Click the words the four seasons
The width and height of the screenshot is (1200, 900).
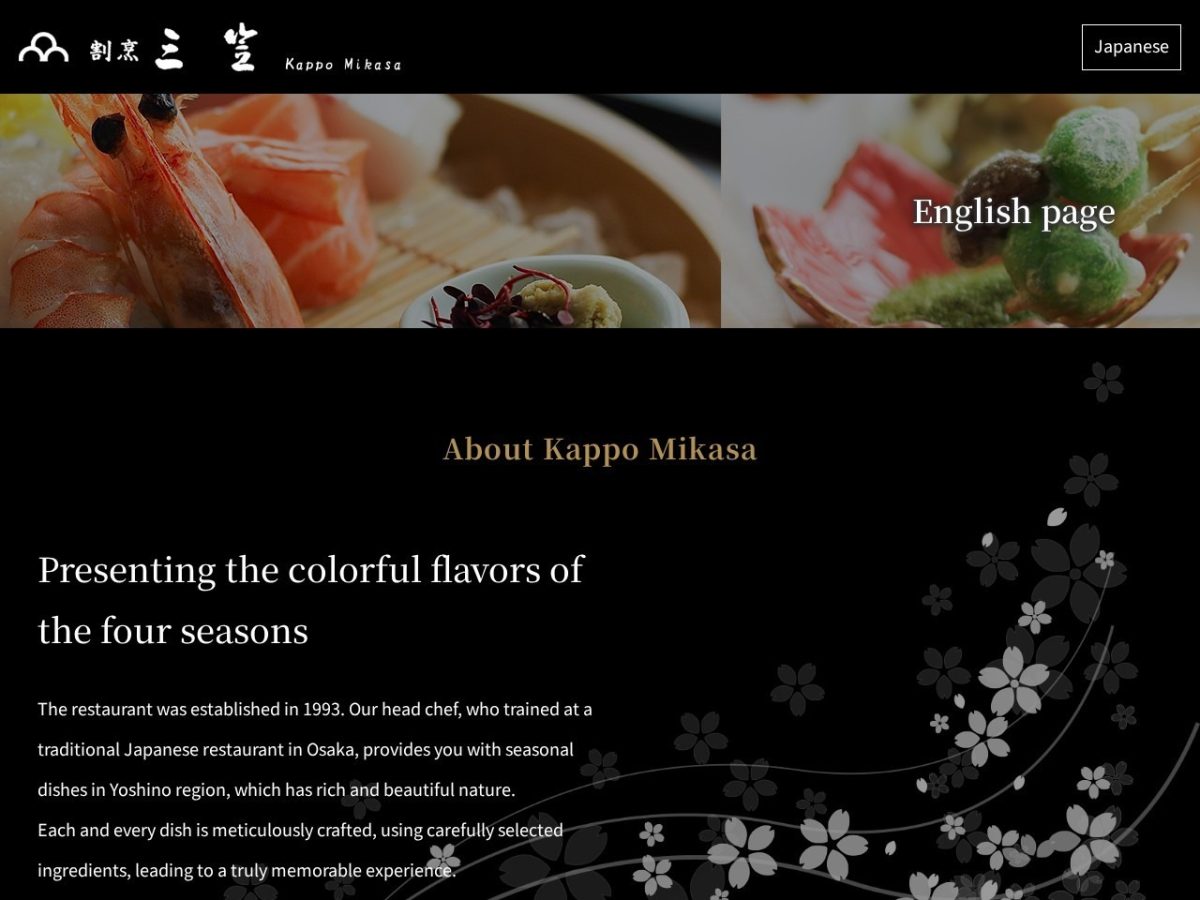pyautogui.click(x=173, y=630)
